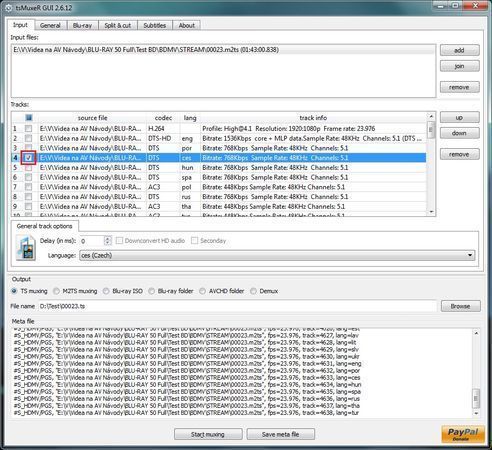Enable the checkbox for track 6 DTS spa
The width and height of the screenshot is (492, 450).
(x=29, y=177)
